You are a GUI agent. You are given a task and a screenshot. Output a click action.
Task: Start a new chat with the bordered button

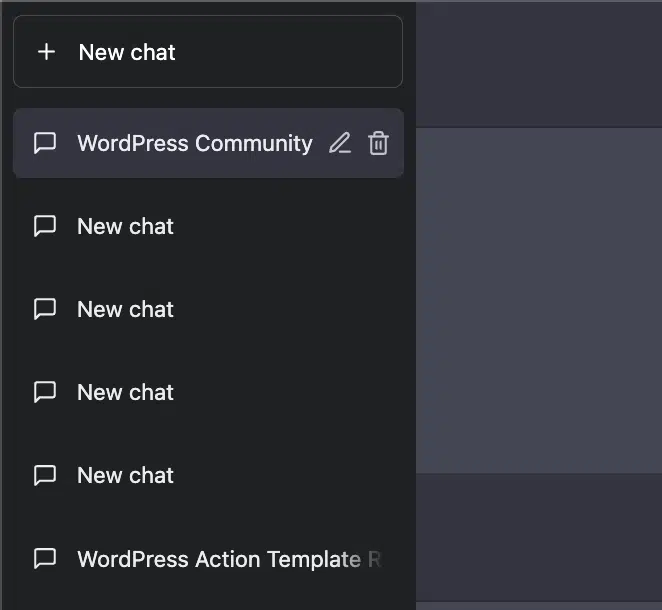[208, 52]
